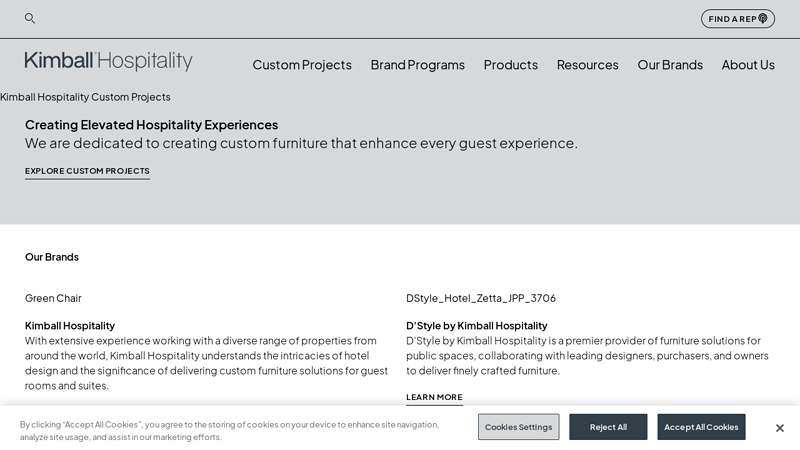Open the Custom Projects menu
Image resolution: width=800 pixels, height=450 pixels.
pos(302,64)
